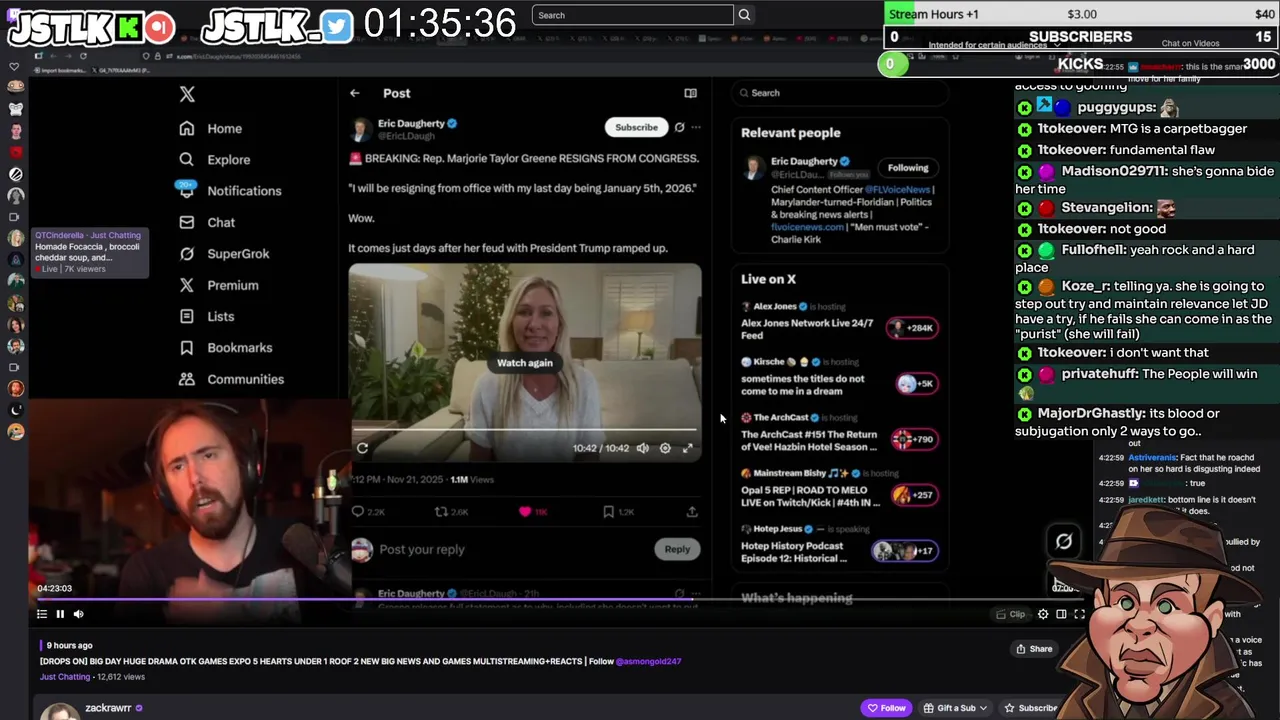This screenshot has width=1280, height=720.
Task: Open SuperGrok in the X sidebar
Action: 224,253
